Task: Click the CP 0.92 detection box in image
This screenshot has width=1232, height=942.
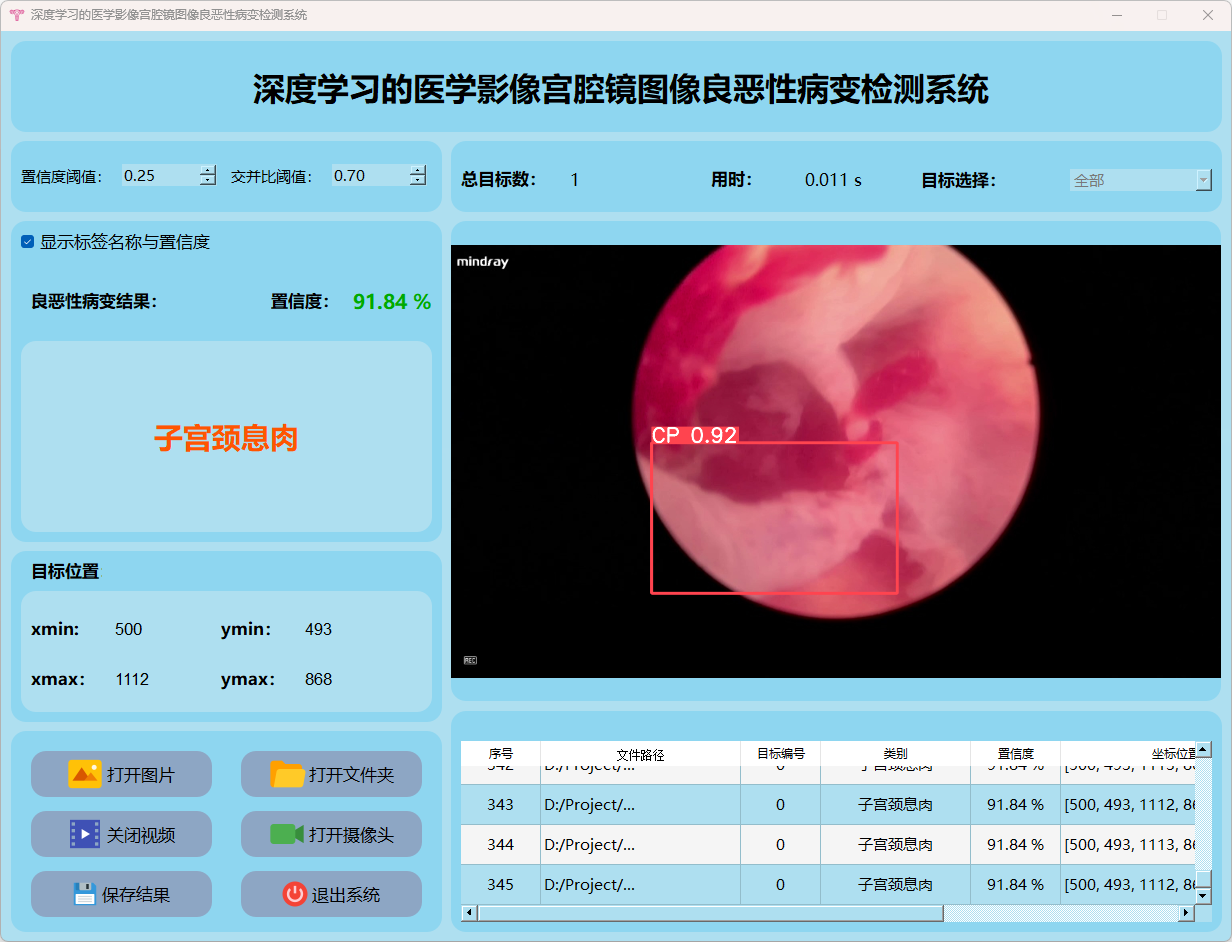Action: [774, 518]
